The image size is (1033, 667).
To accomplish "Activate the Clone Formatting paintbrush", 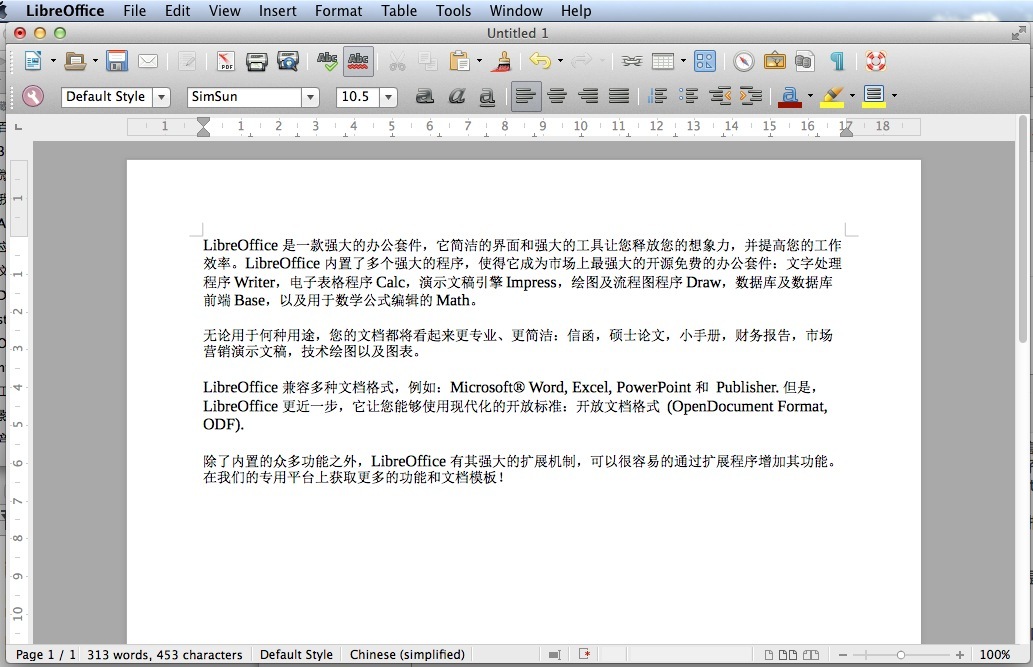I will click(501, 61).
